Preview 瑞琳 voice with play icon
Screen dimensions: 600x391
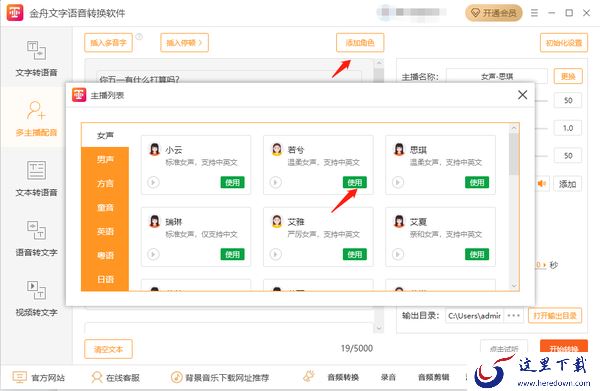point(153,254)
